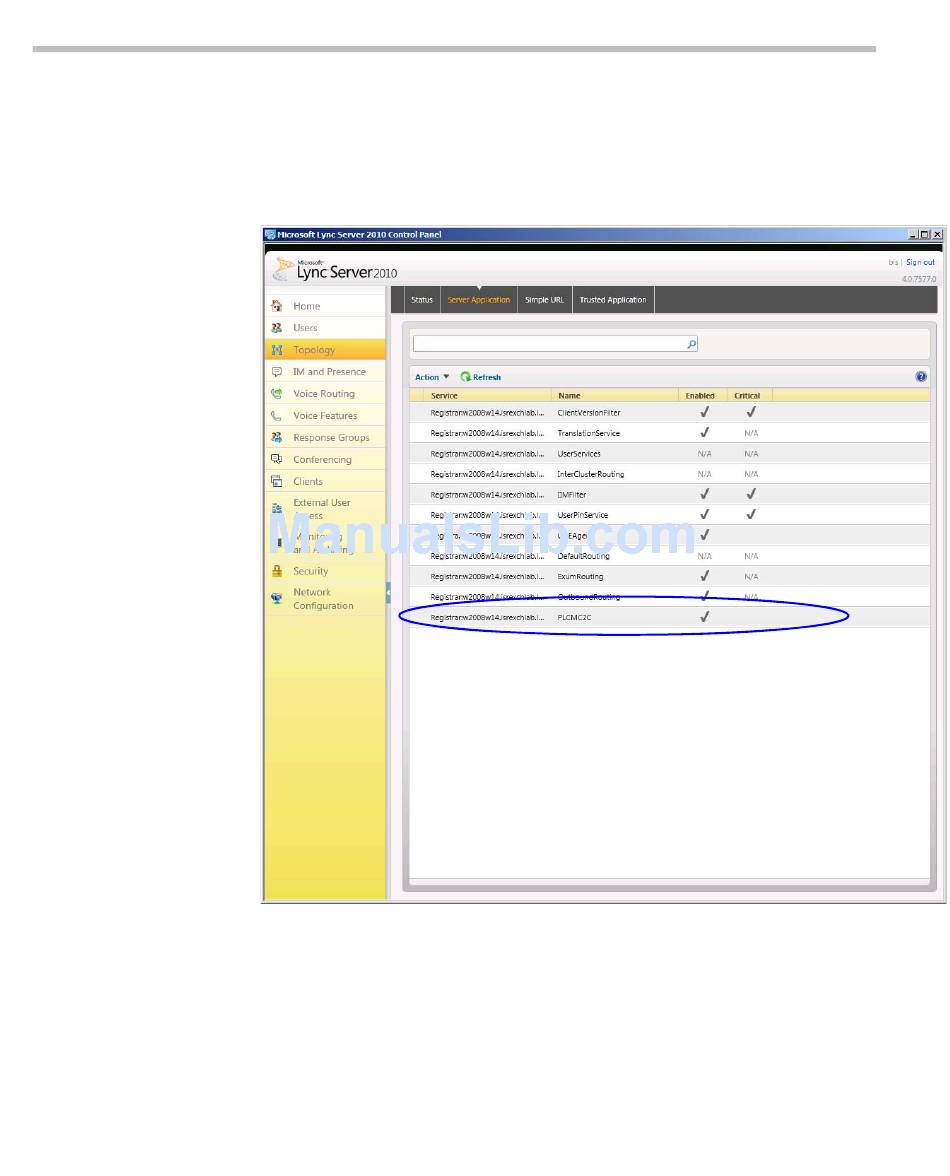
Task: Select the IIMFilter row name
Action: pyautogui.click(x=572, y=495)
